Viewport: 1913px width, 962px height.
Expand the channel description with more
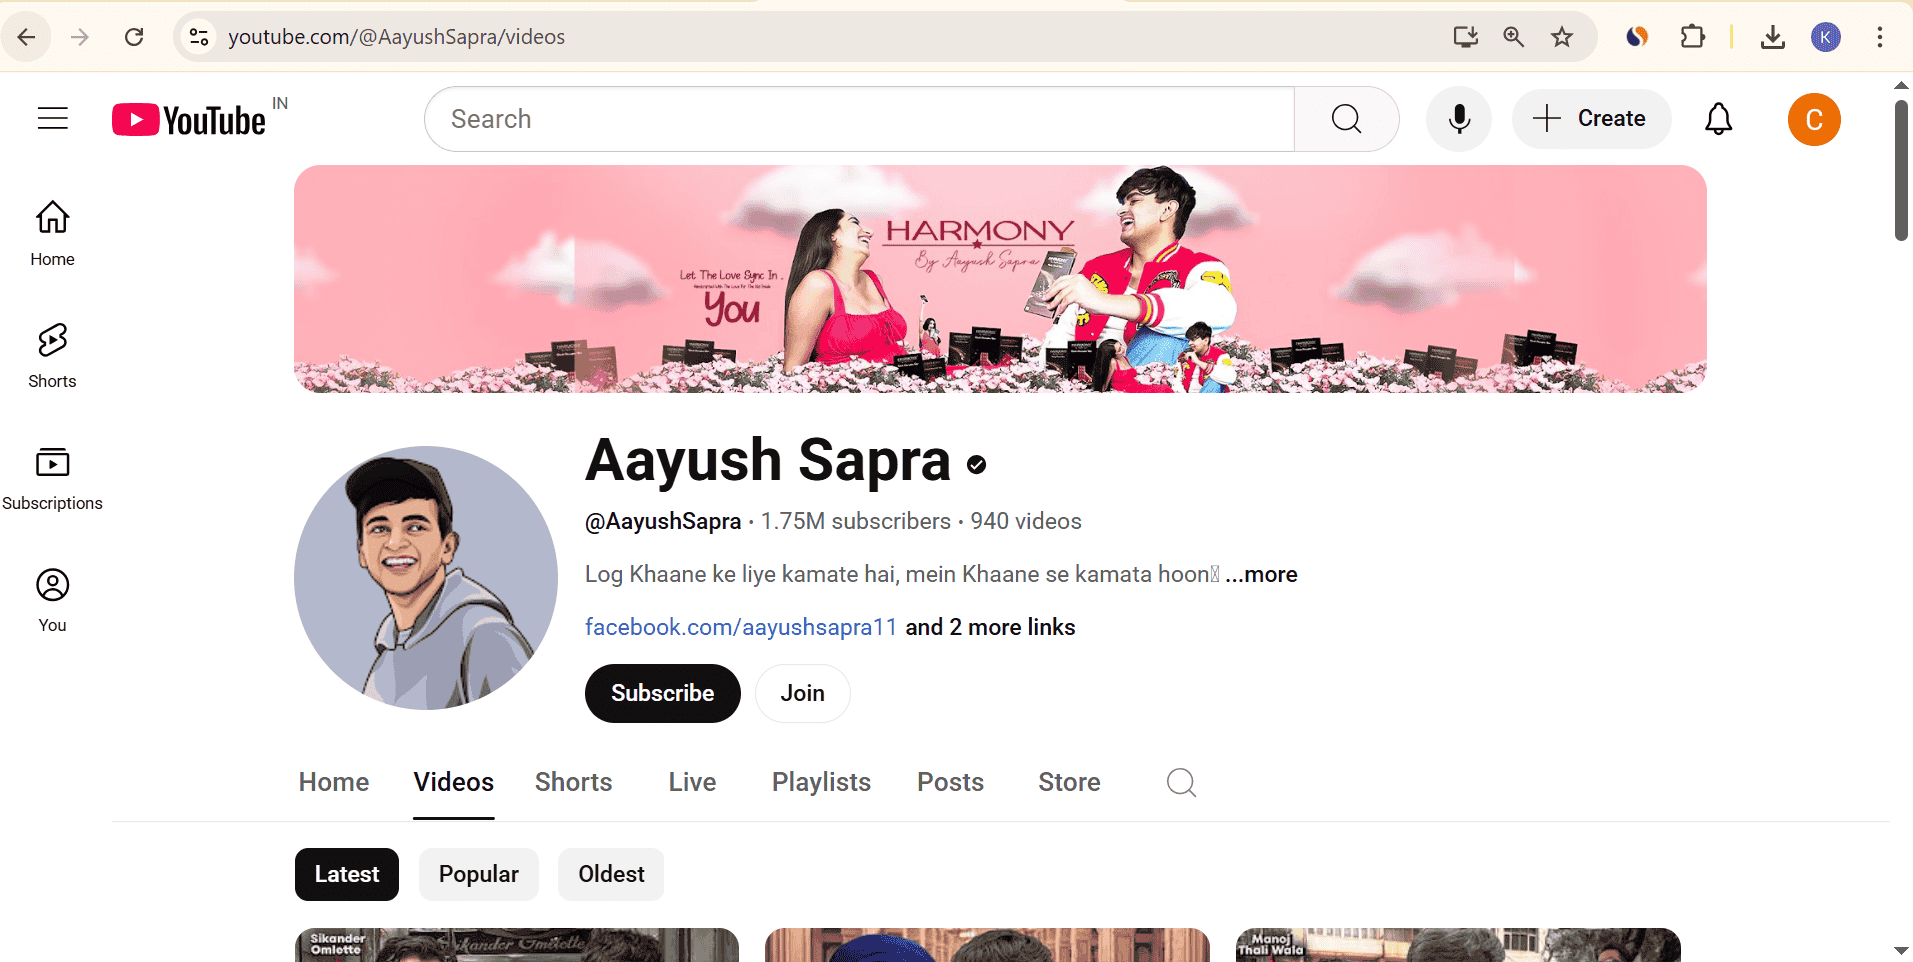[1262, 574]
